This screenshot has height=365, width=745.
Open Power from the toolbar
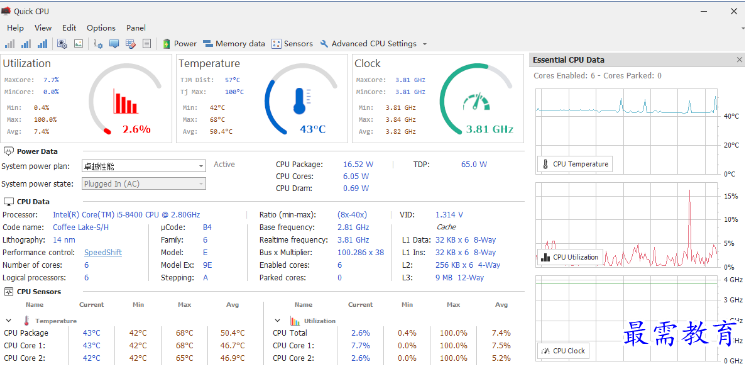180,44
